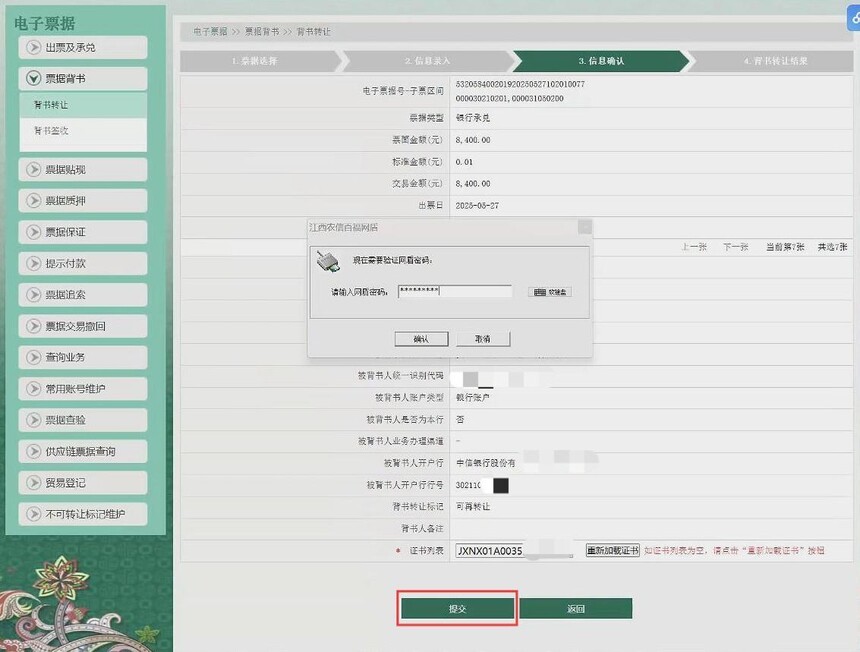
Task: Close the 江西农信 password dialog
Action: (x=585, y=227)
